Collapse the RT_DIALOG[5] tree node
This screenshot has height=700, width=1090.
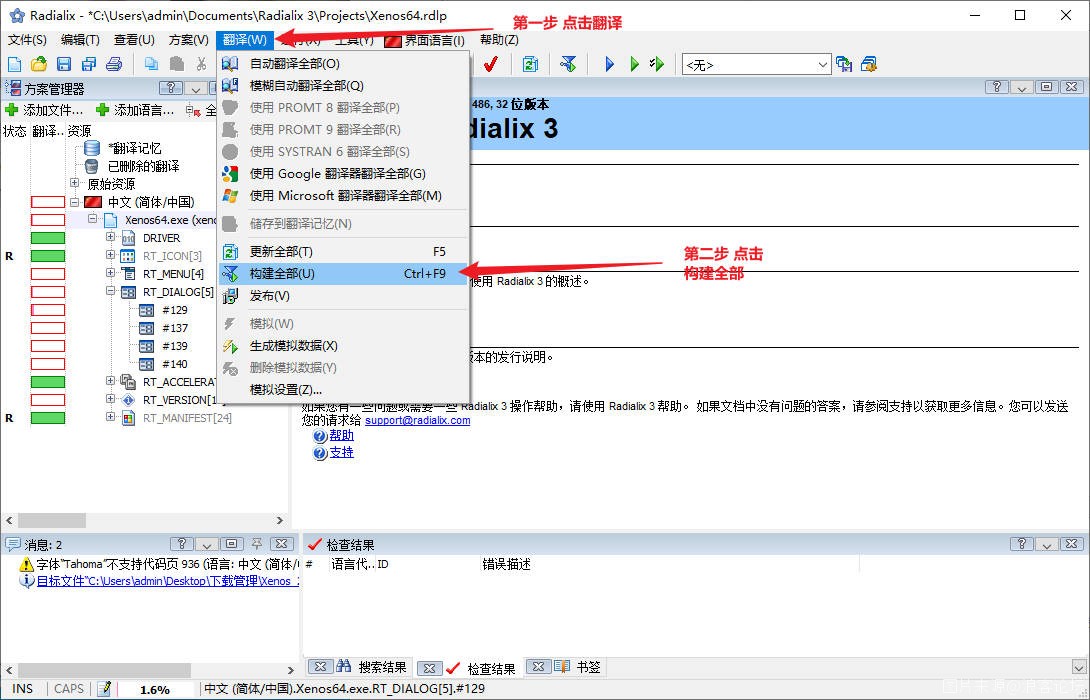point(111,291)
